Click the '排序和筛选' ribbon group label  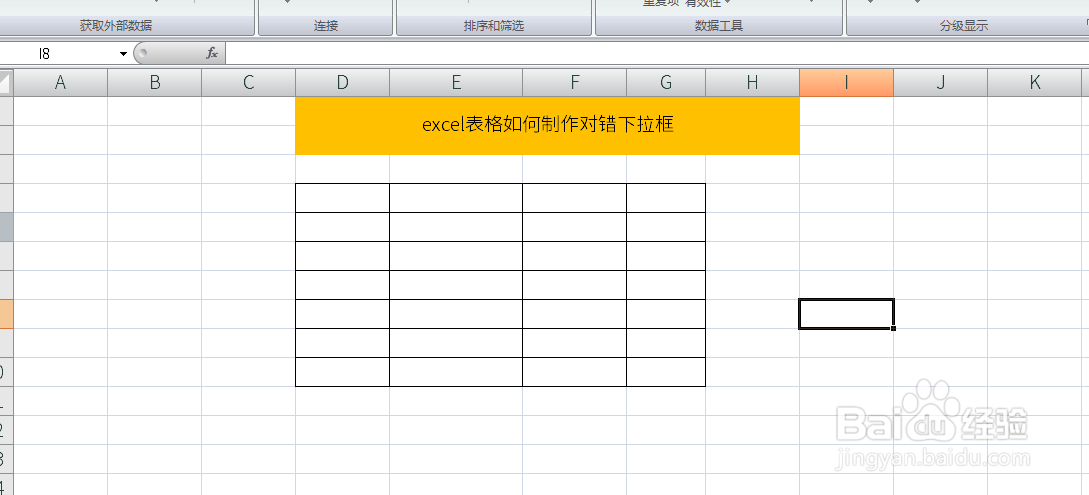[494, 26]
